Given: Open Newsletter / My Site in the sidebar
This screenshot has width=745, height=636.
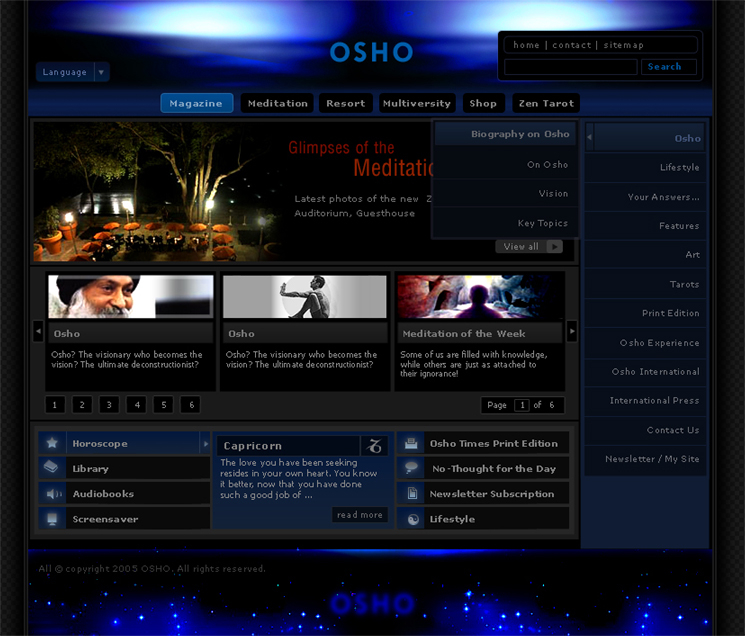Looking at the screenshot, I should 645,459.
